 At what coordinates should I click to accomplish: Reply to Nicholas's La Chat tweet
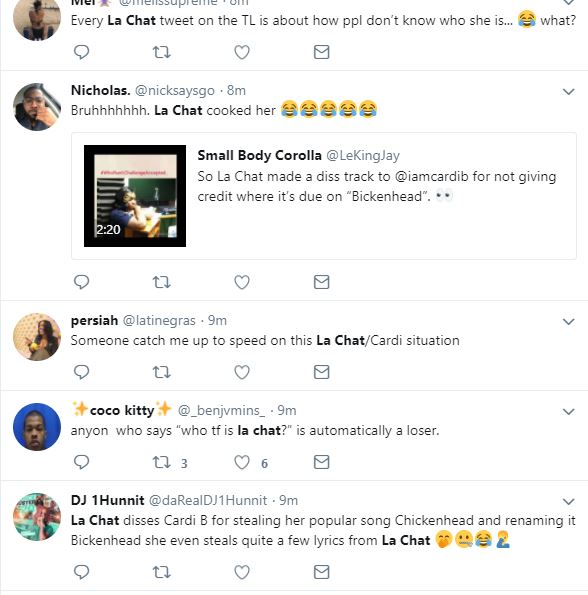(81, 282)
